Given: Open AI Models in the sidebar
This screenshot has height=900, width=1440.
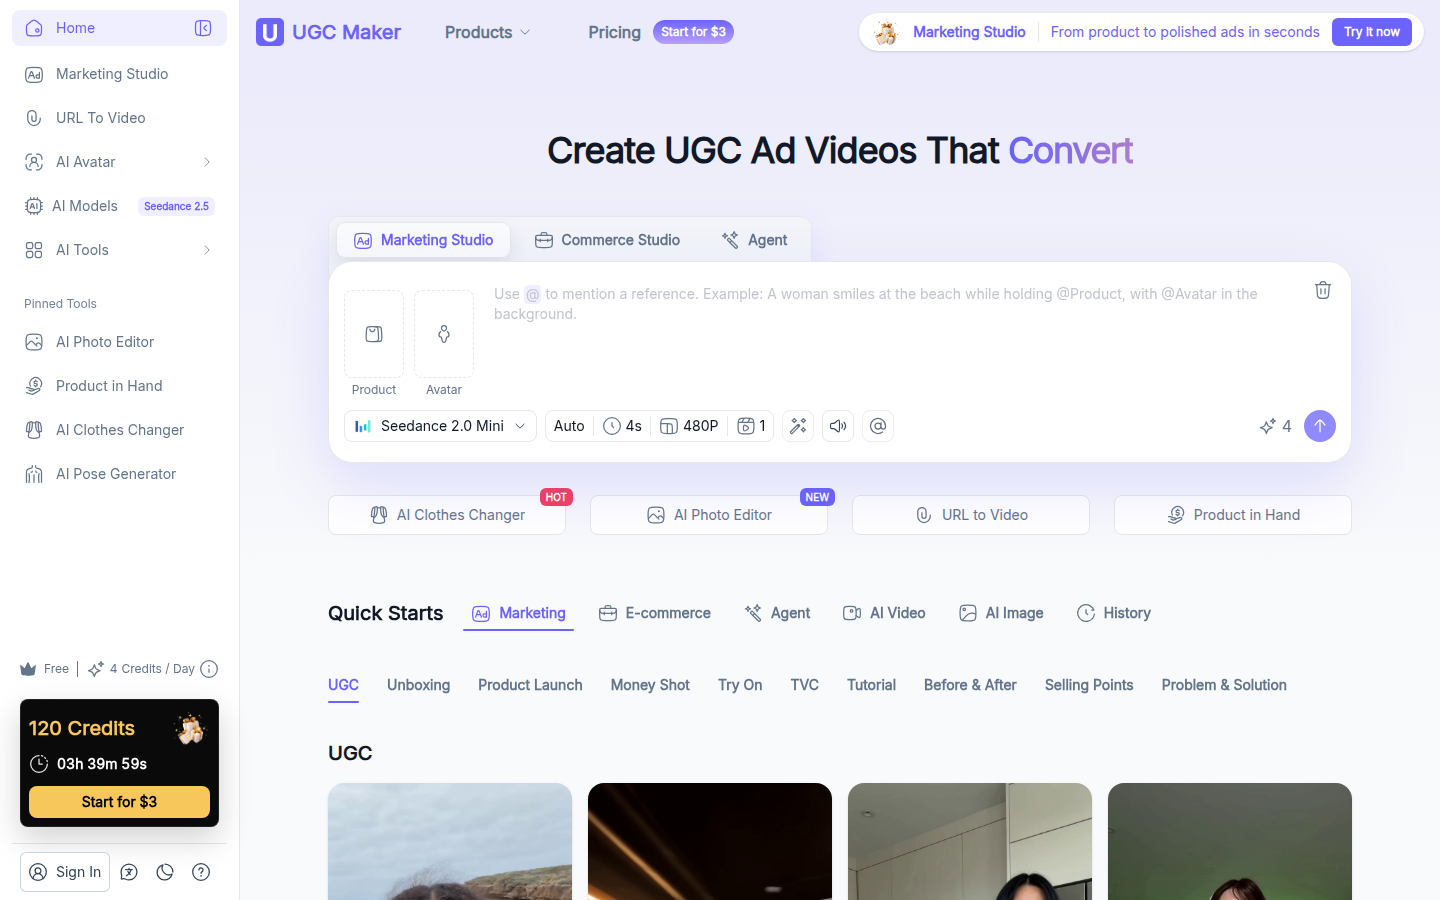Looking at the screenshot, I should point(119,206).
